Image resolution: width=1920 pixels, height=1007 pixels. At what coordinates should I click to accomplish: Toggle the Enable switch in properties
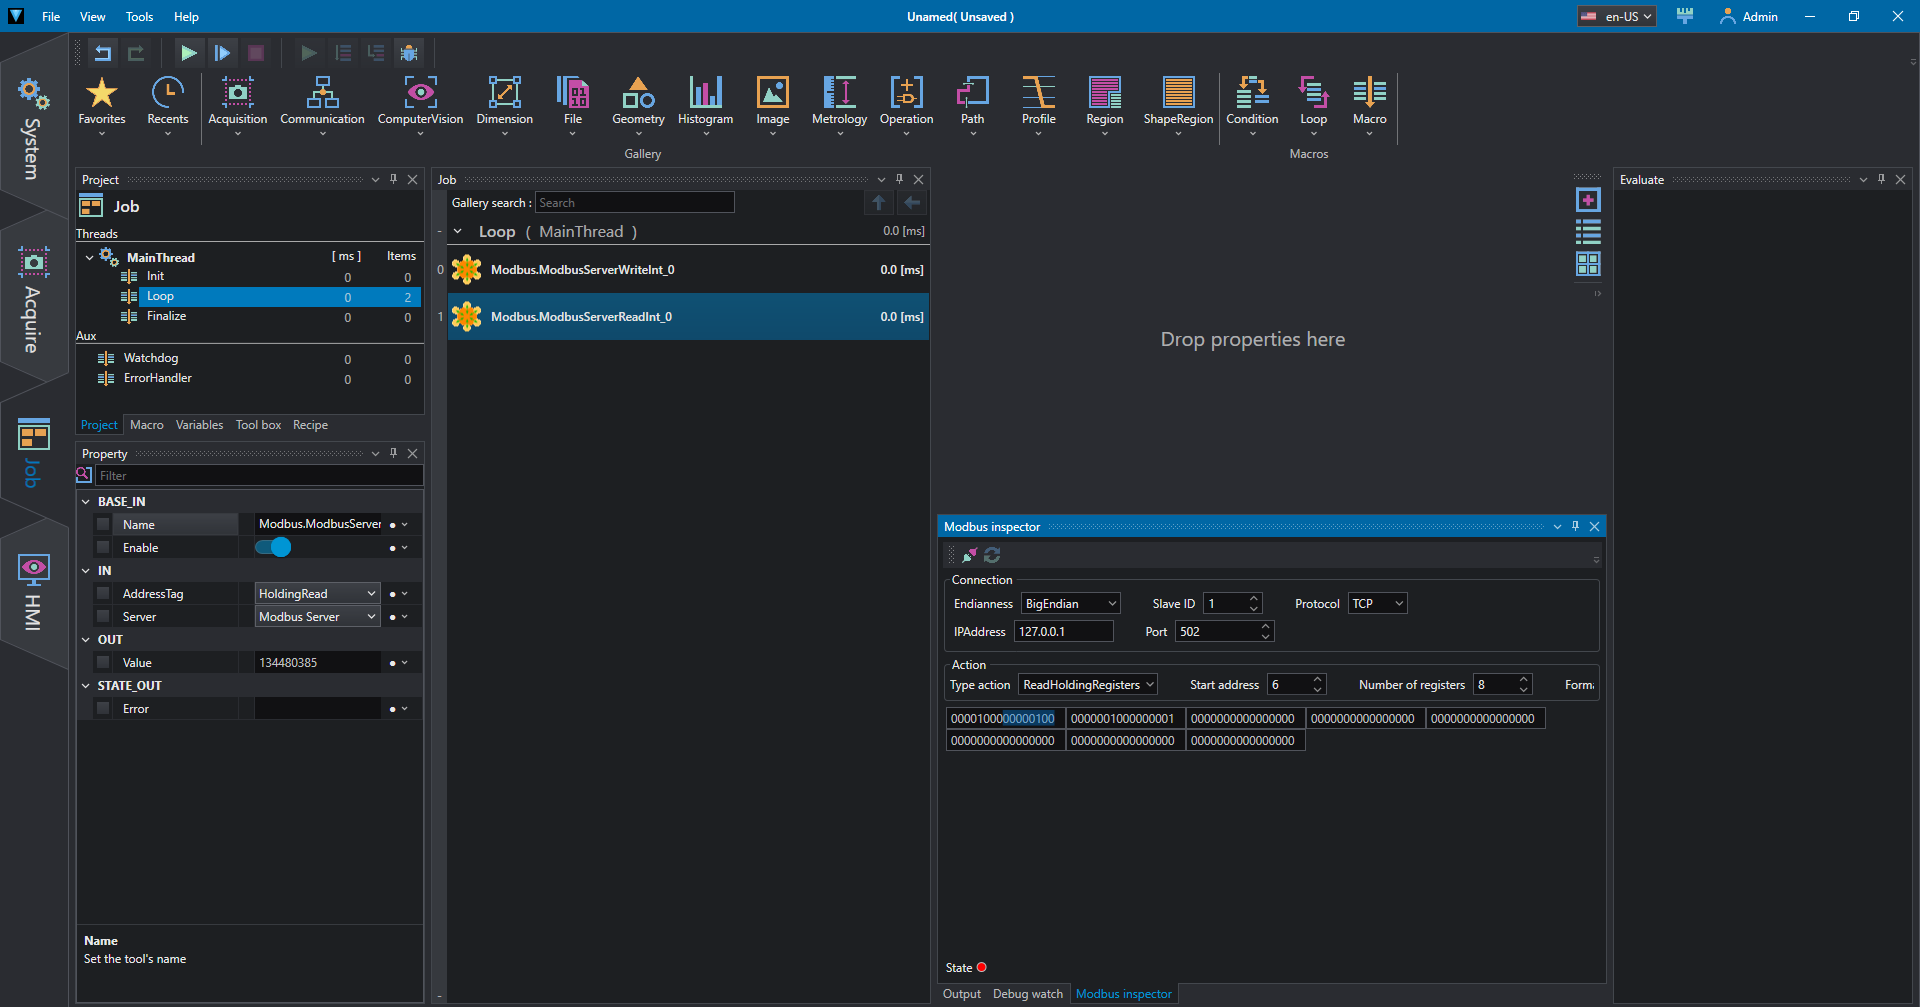(273, 548)
